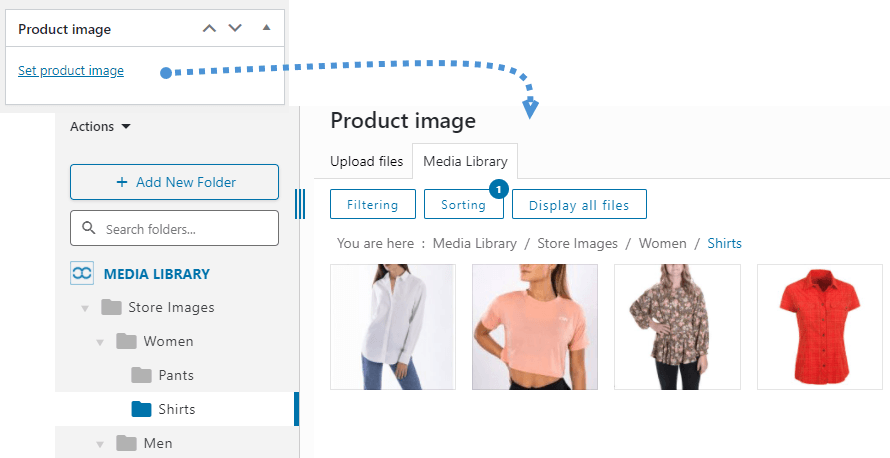Click the Set product image link
The width and height of the screenshot is (890, 458).
pyautogui.click(x=71, y=71)
